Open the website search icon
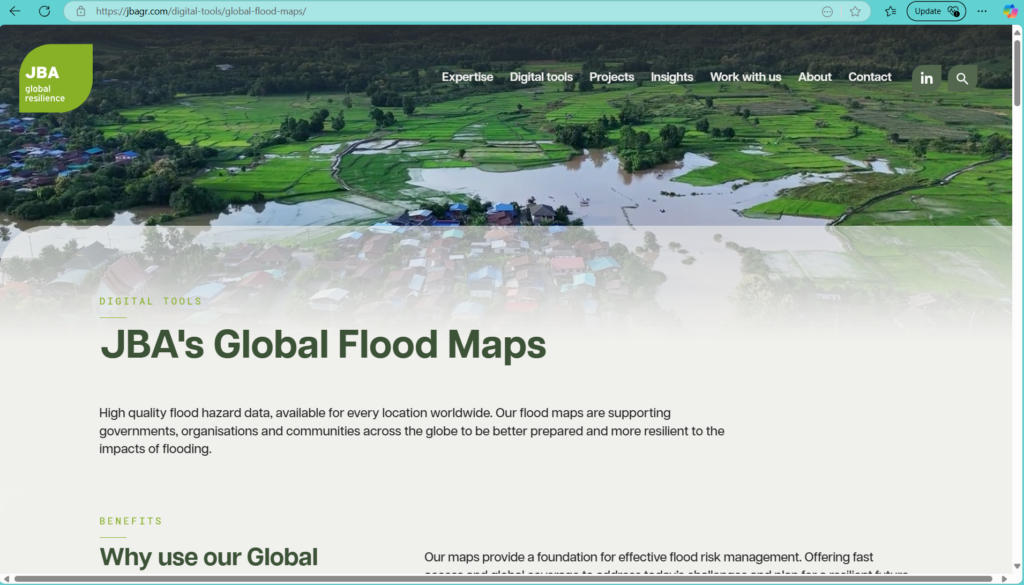This screenshot has height=585, width=1024. point(962,78)
